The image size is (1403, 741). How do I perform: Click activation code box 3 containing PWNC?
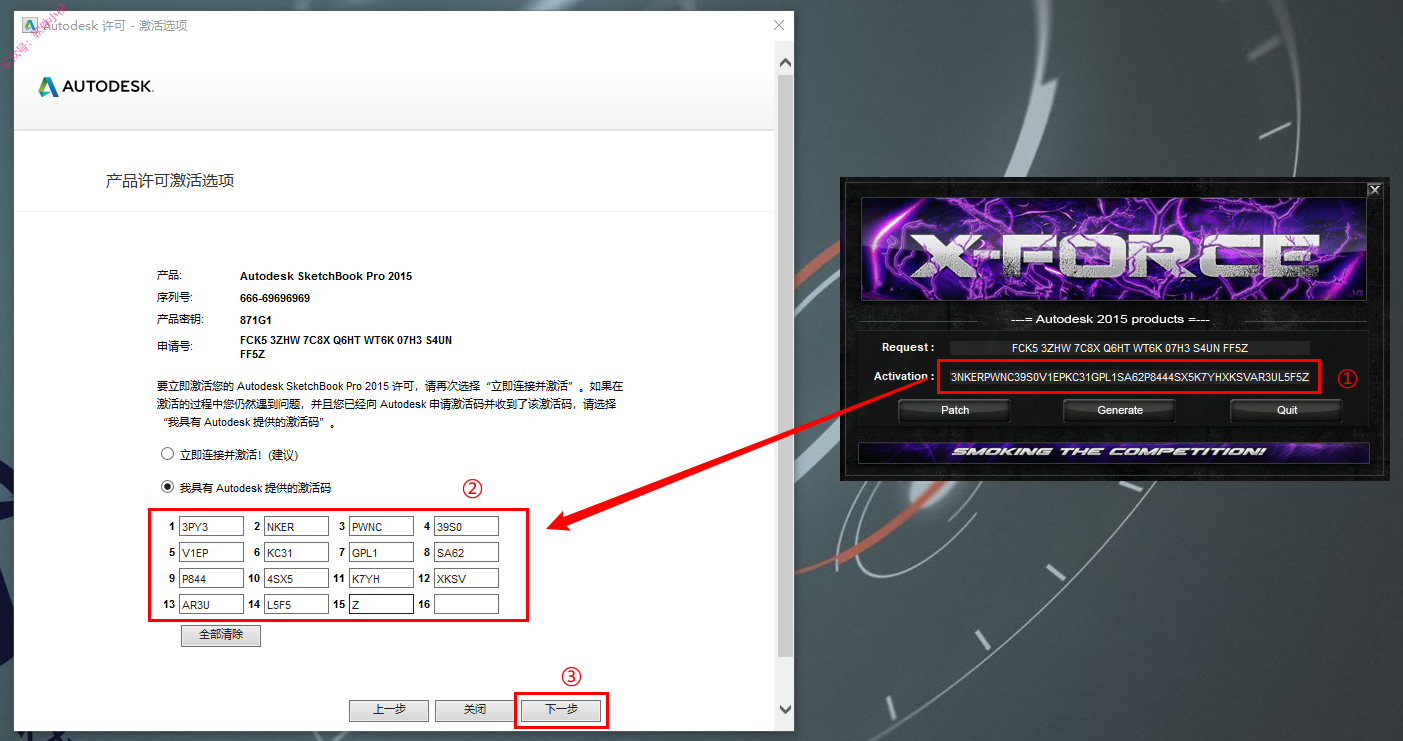pos(381,526)
